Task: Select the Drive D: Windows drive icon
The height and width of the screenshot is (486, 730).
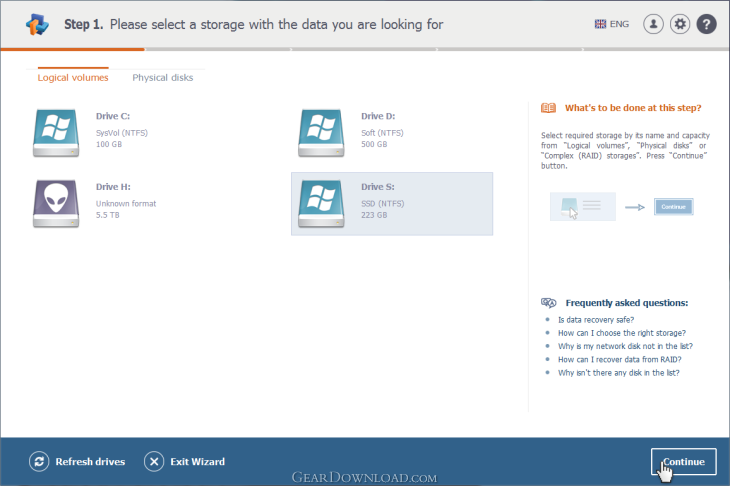Action: (321, 133)
